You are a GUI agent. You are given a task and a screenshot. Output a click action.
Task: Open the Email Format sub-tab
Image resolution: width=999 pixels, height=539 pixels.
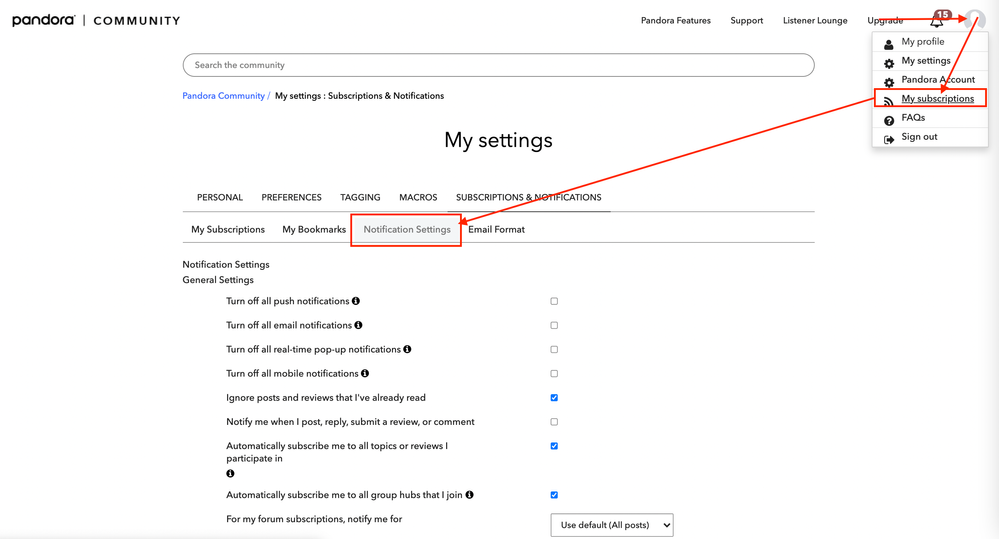pos(496,230)
